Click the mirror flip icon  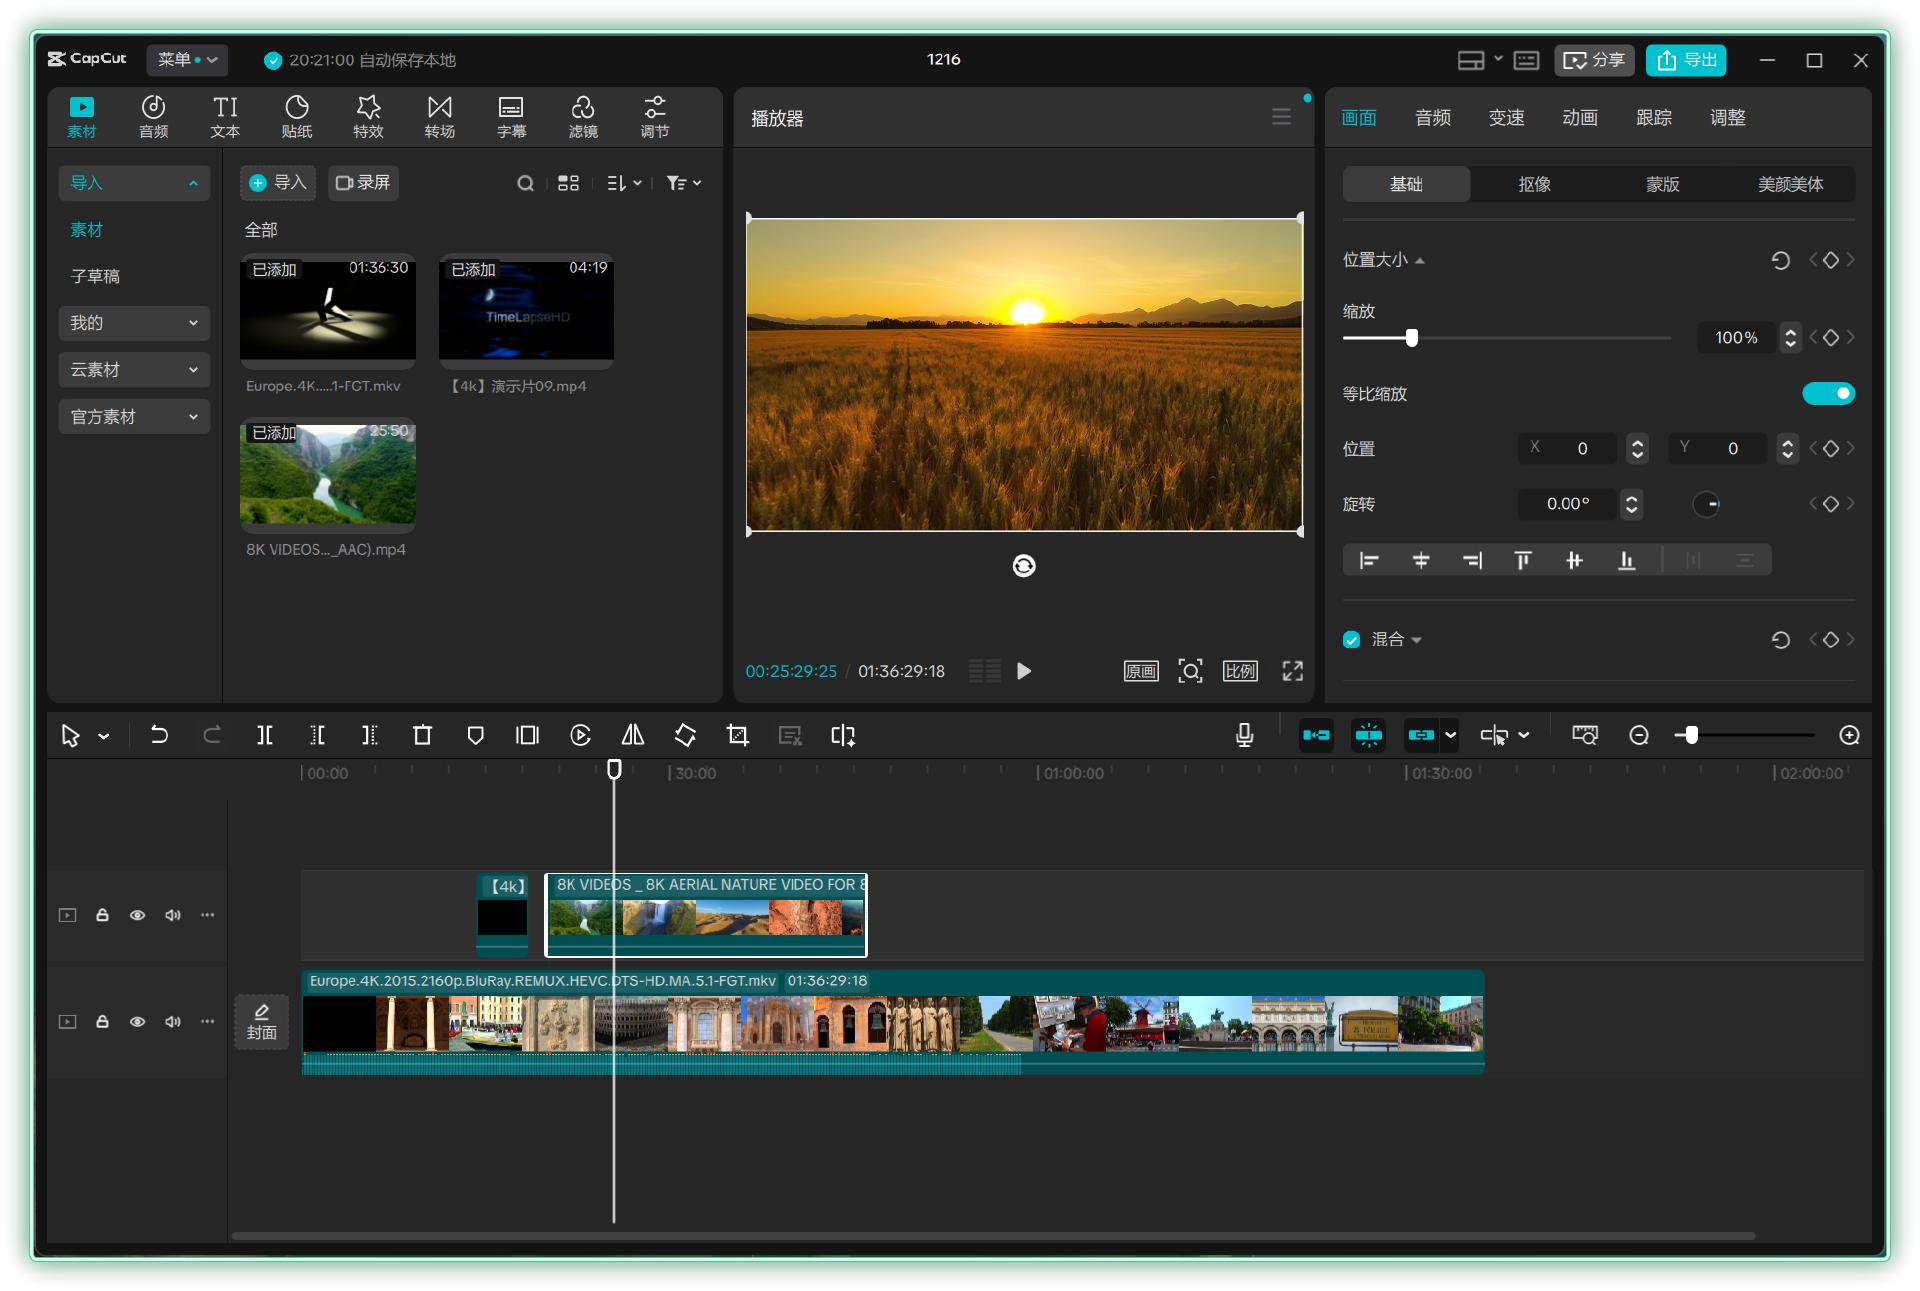(632, 735)
